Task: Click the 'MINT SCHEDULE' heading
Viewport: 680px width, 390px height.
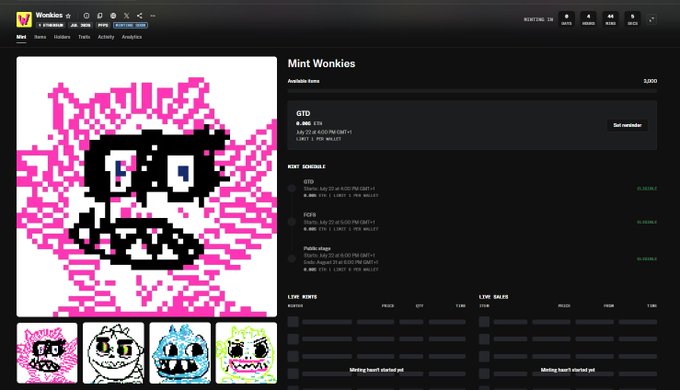Action: [x=307, y=167]
